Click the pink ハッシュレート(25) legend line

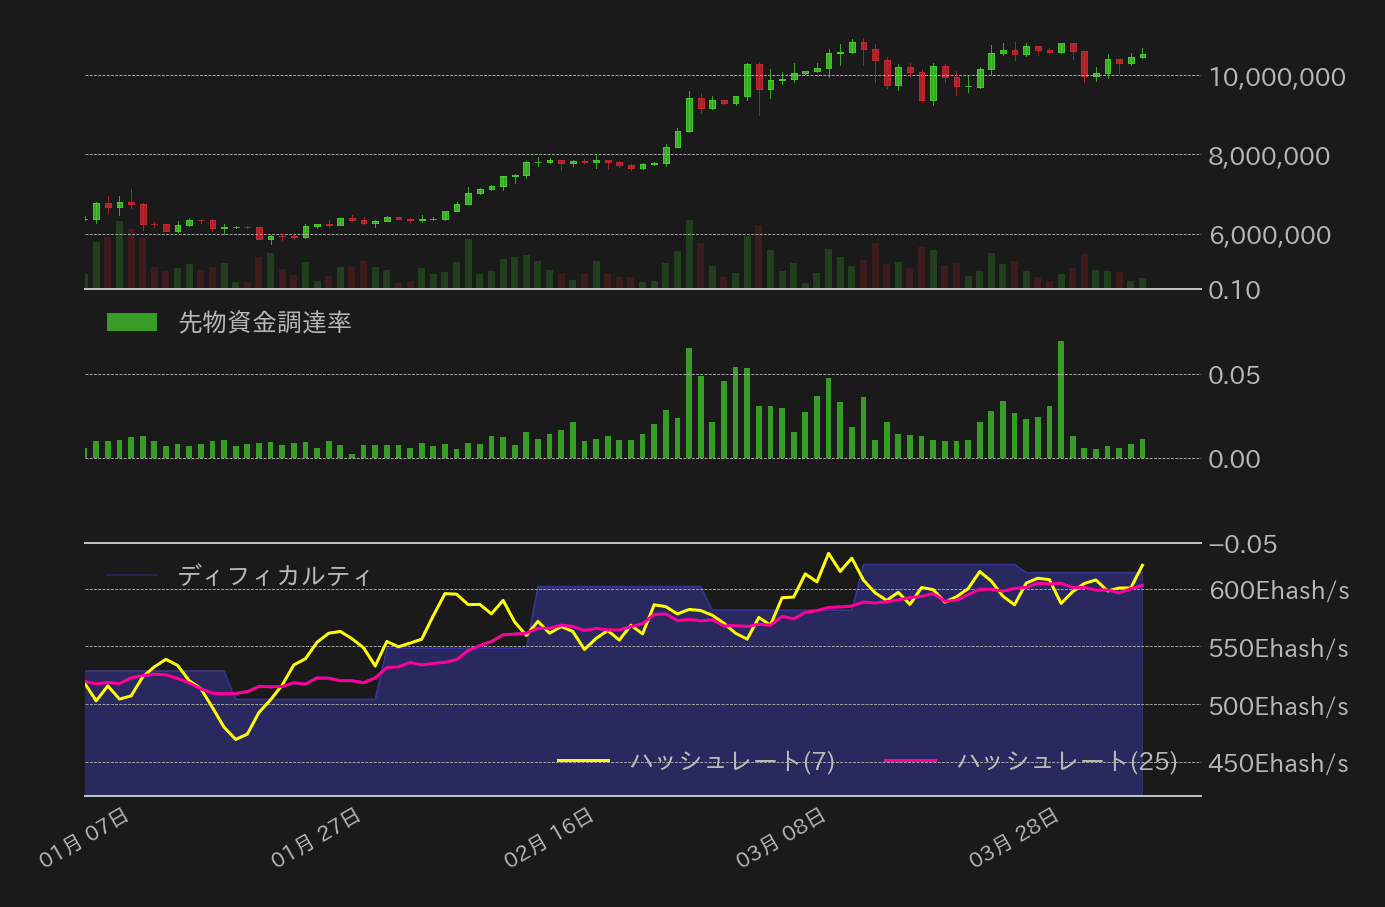point(910,761)
